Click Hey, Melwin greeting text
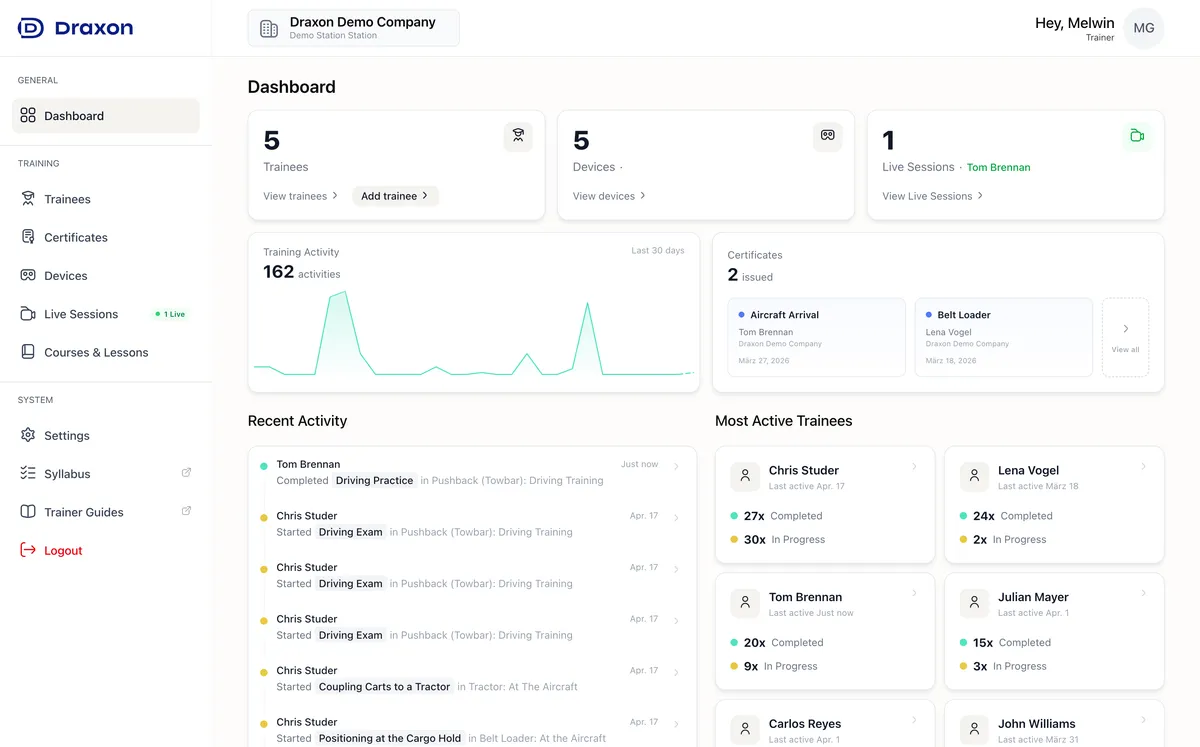Viewport: 1200px width, 747px height. coord(1074,23)
